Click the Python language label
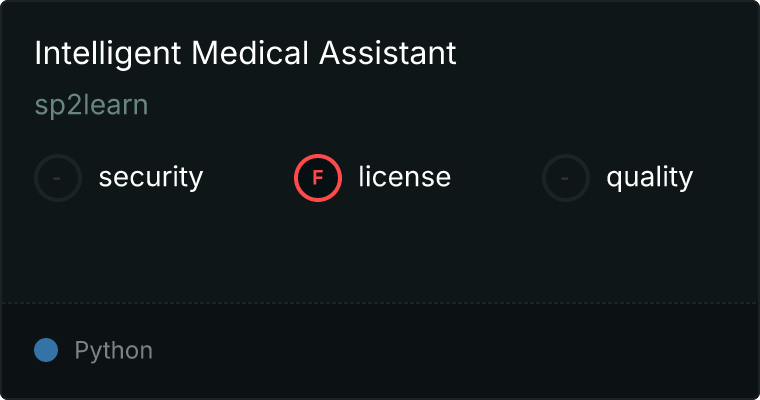This screenshot has height=400, width=760. [114, 351]
